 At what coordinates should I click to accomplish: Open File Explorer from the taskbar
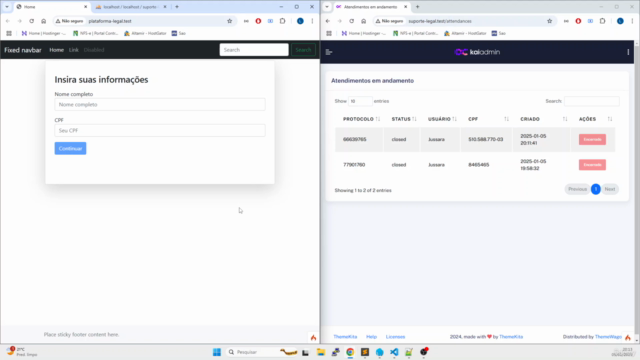click(x=321, y=352)
